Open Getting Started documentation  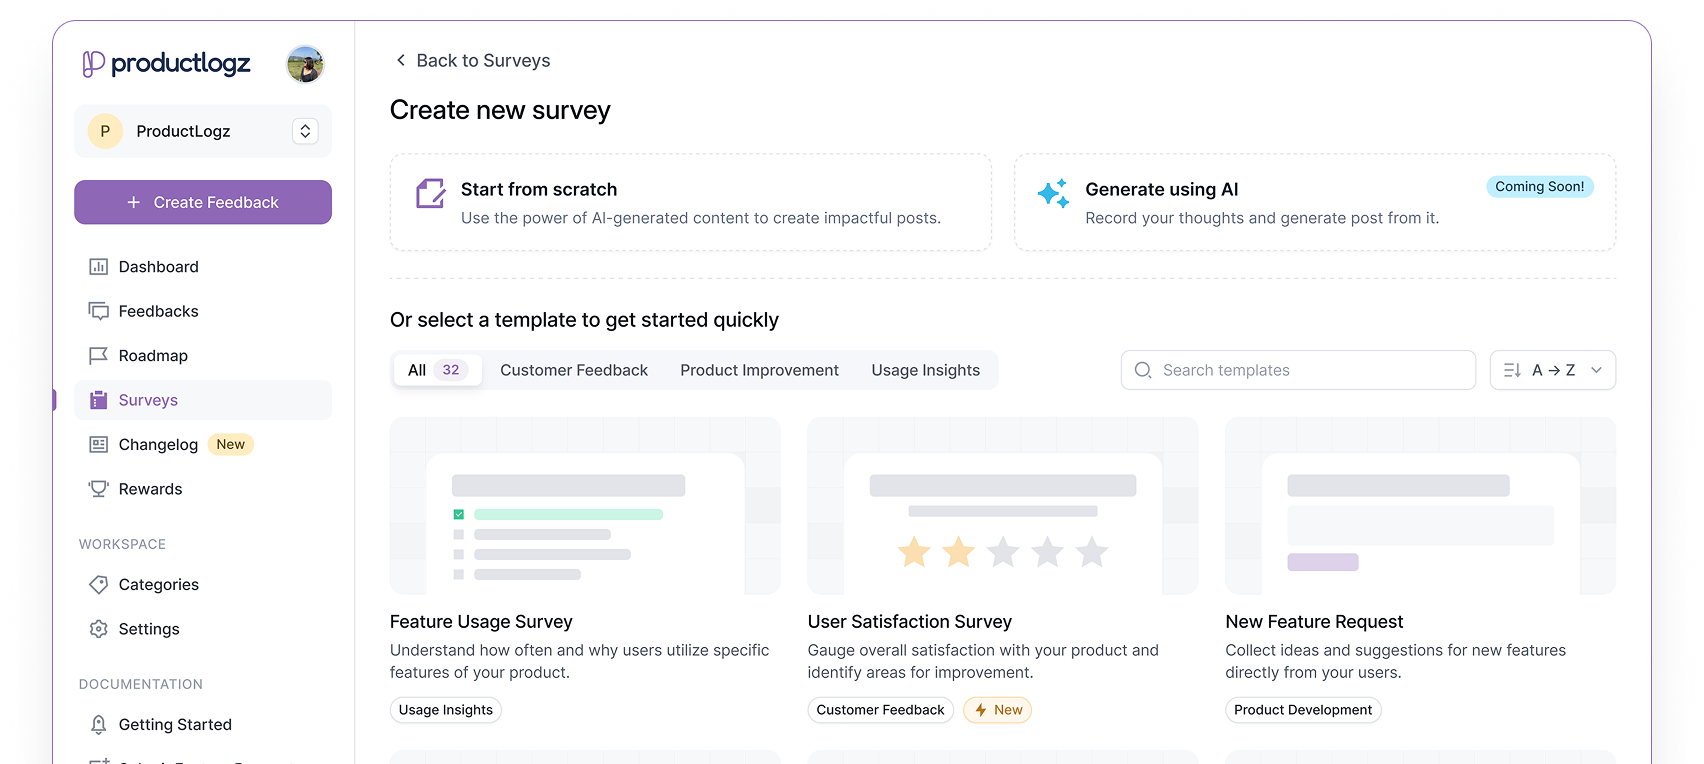[x=203, y=725]
